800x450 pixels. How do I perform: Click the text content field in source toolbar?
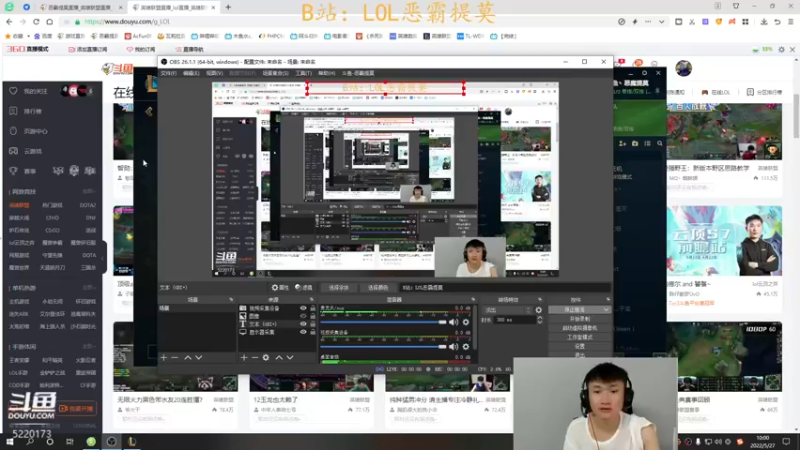point(504,288)
